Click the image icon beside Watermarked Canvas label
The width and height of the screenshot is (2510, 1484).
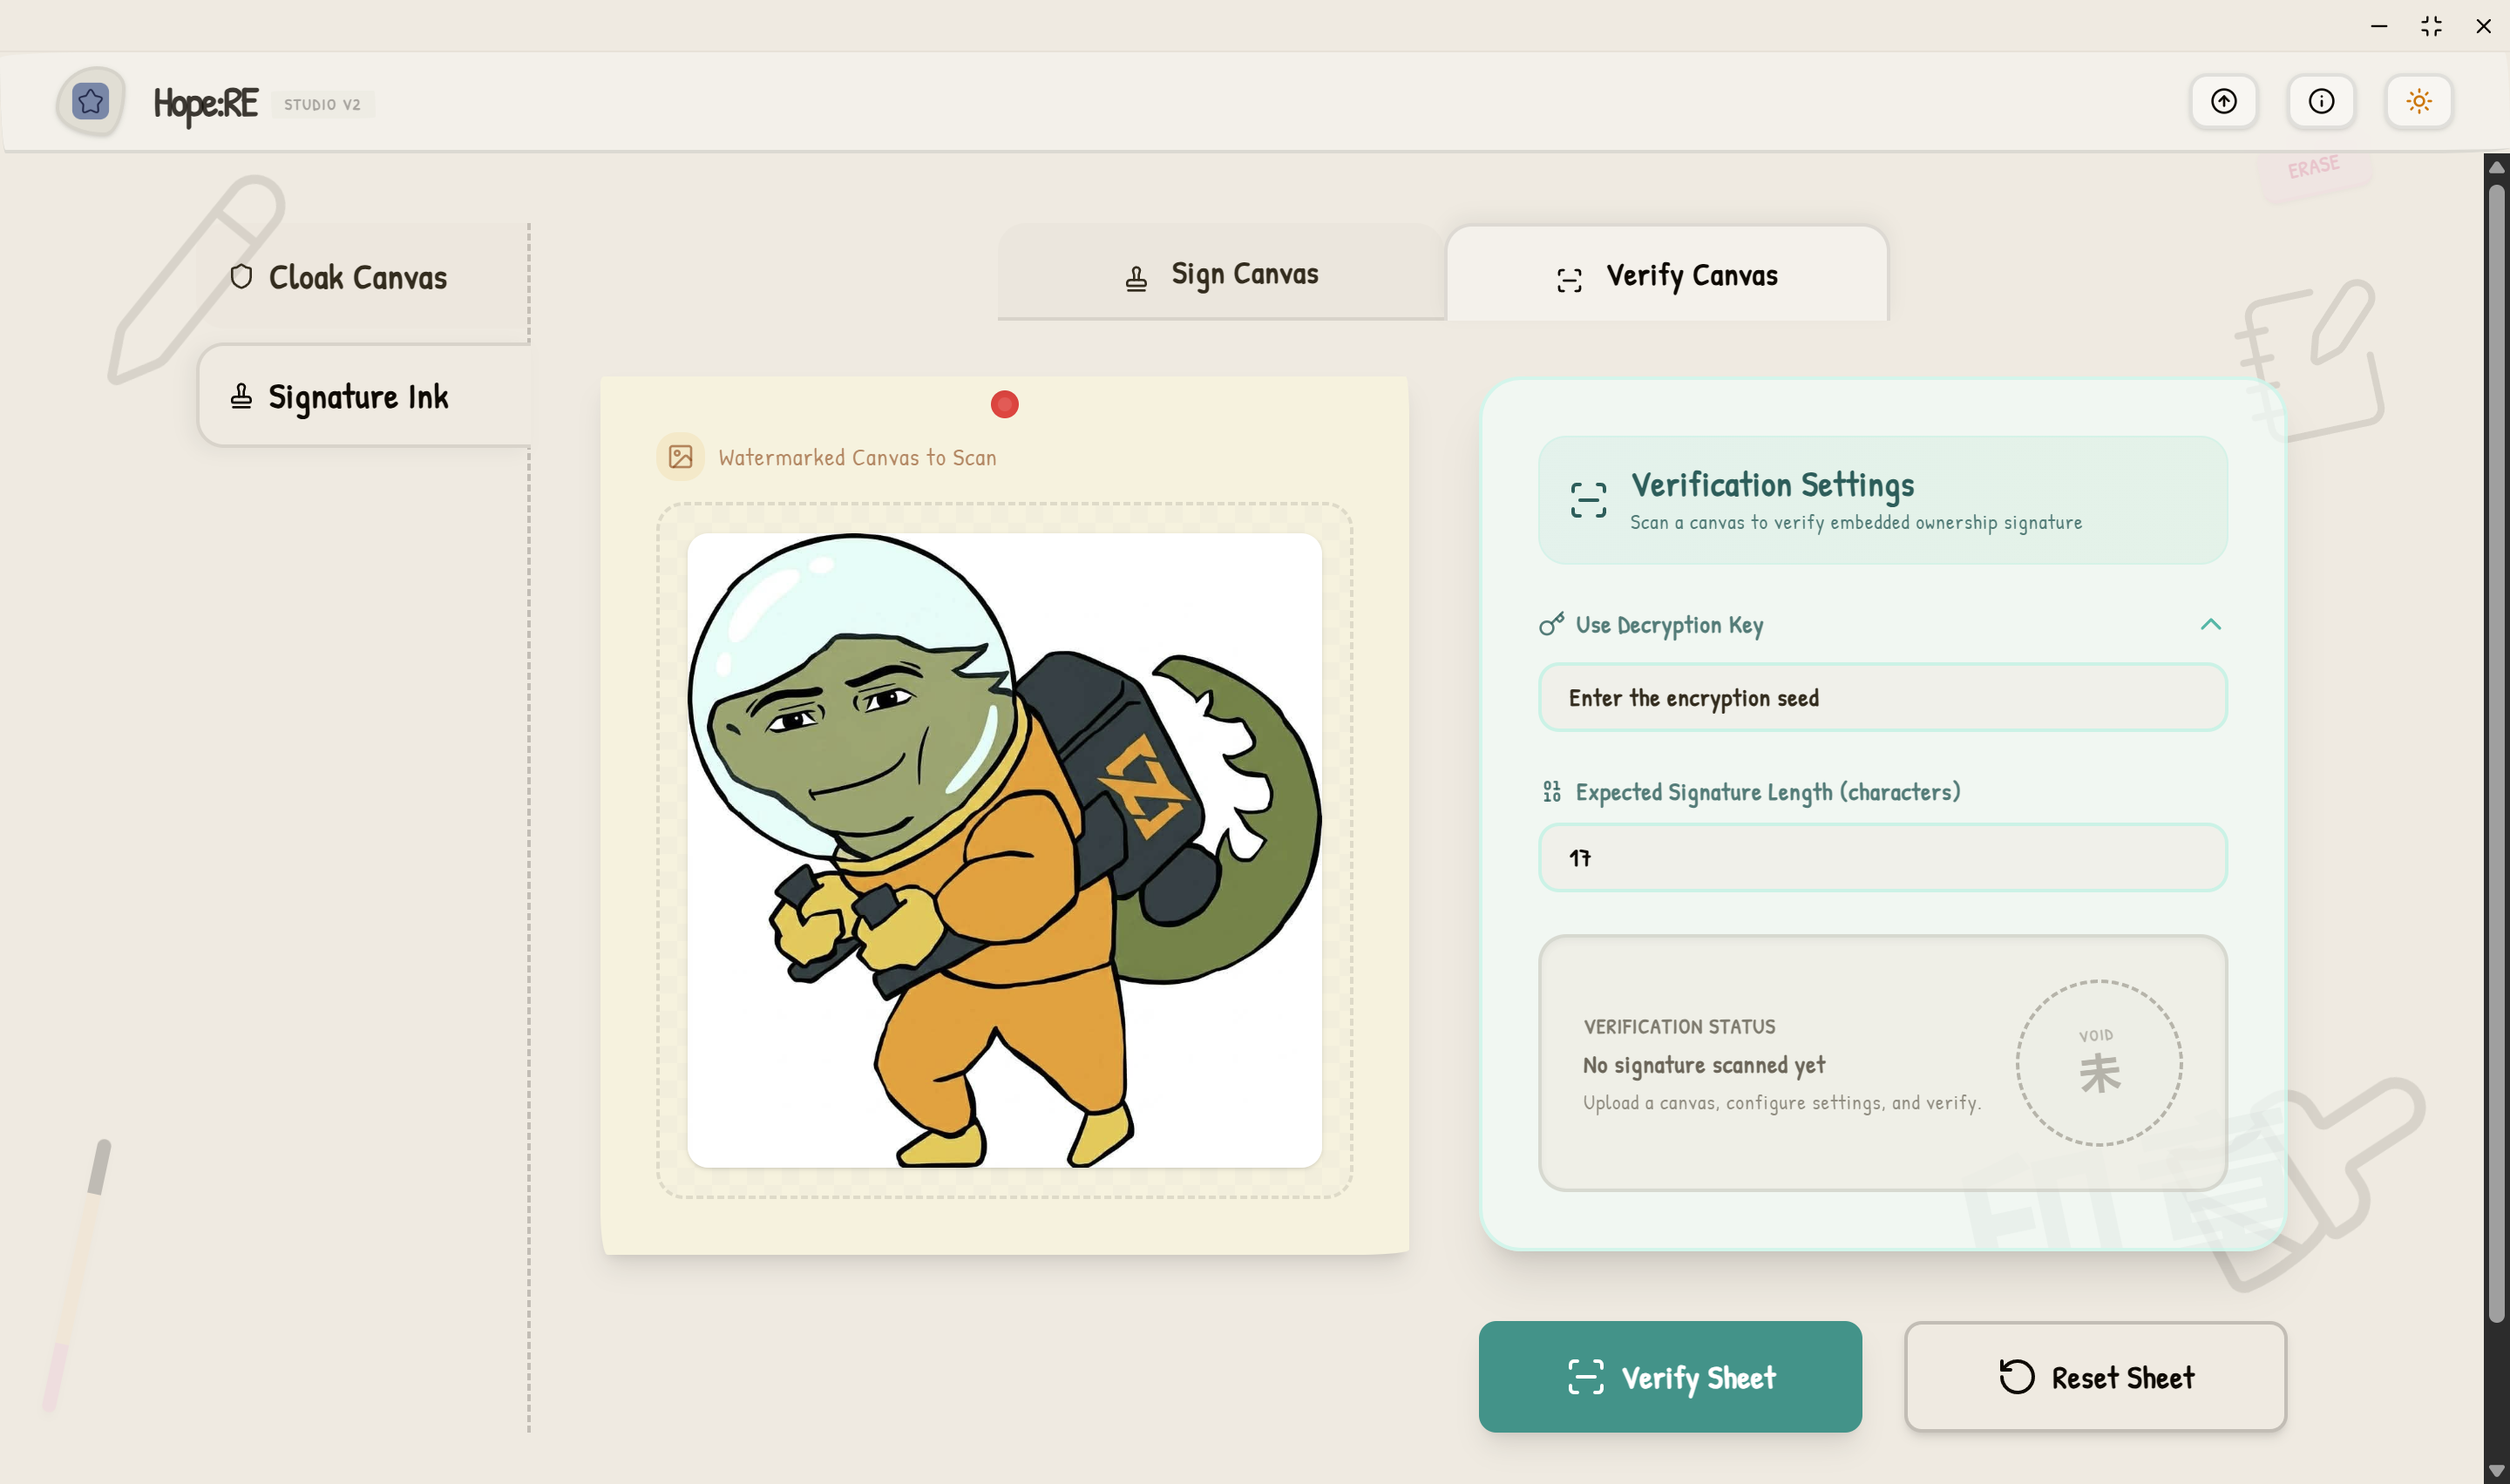680,457
